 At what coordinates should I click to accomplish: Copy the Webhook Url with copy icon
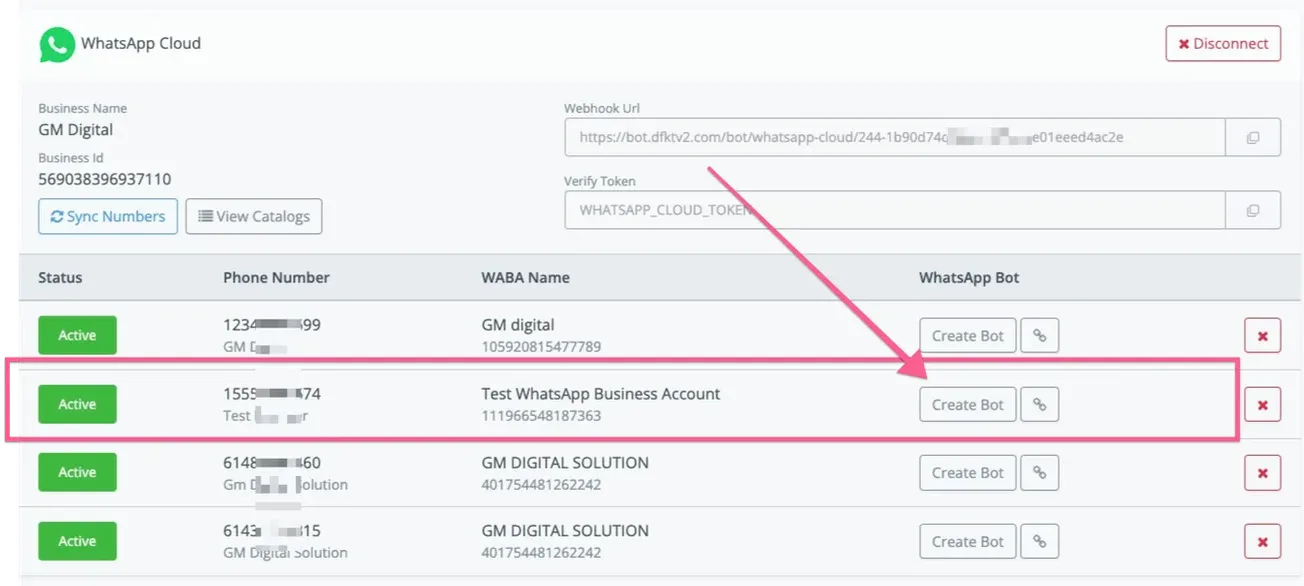(1253, 138)
